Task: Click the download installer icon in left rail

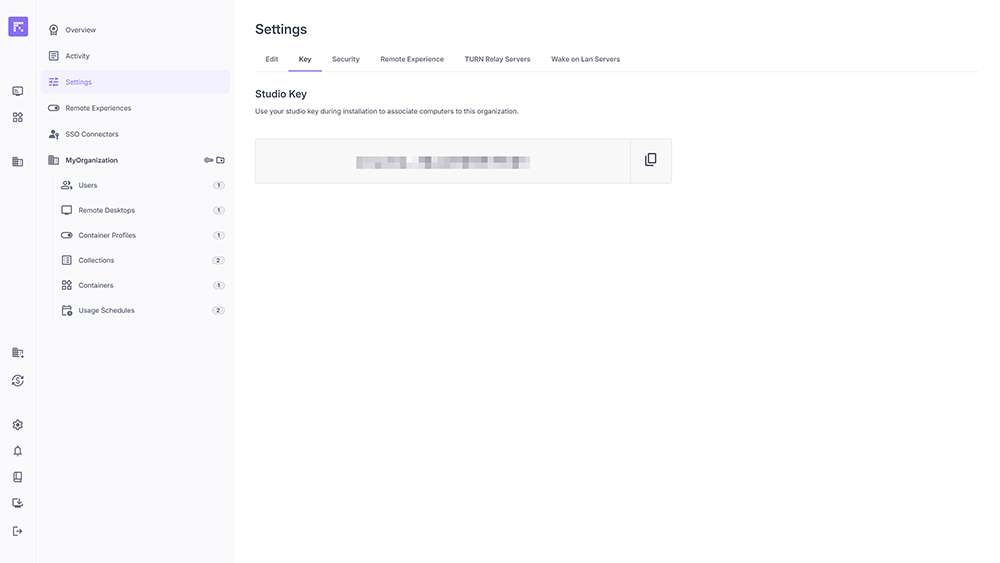Action: pyautogui.click(x=18, y=503)
